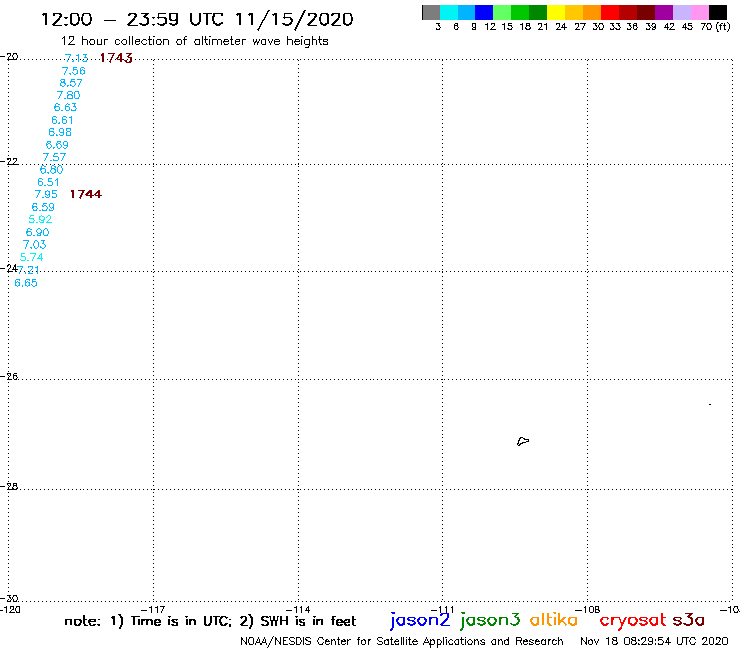Select the legend scale label 12
740x650 pixels.
coord(490,26)
